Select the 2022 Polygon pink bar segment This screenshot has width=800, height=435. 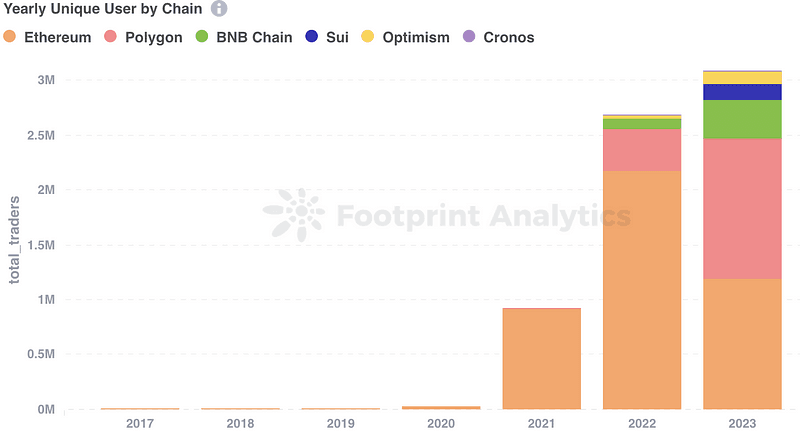pyautogui.click(x=642, y=150)
